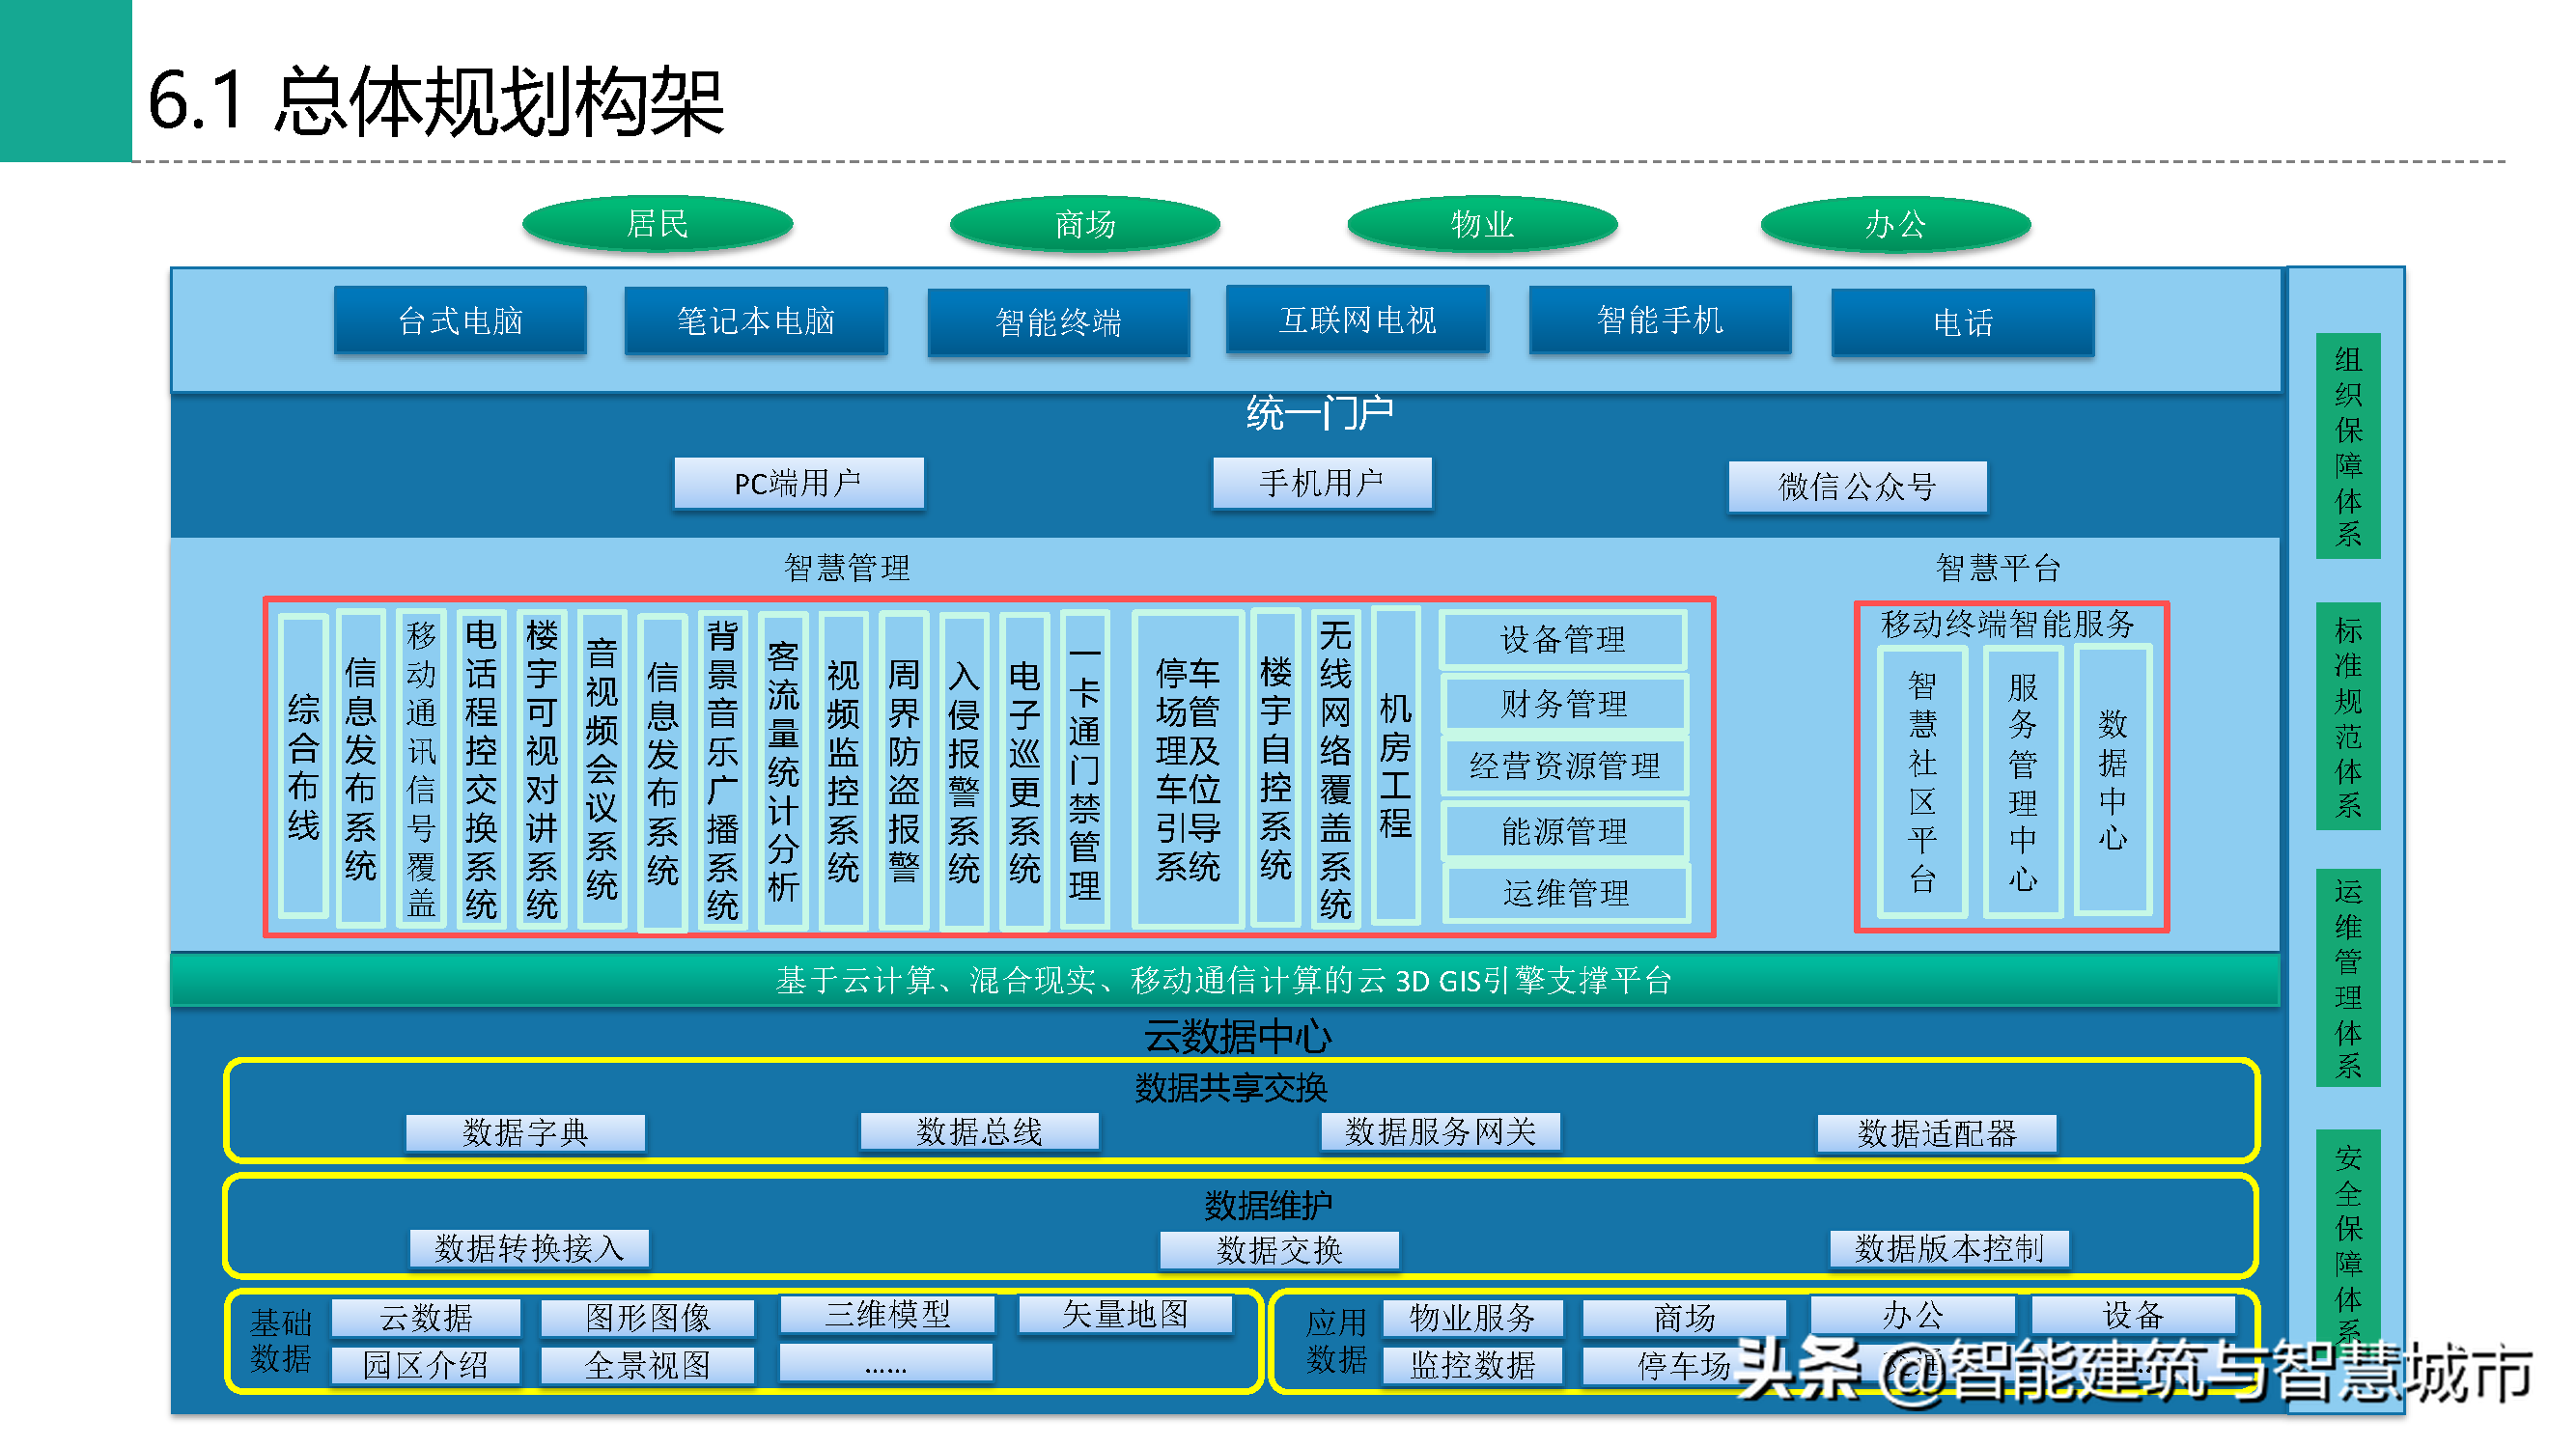Click the 视频监控系统 vertical box
Screen dimensions: 2576x1448
pyautogui.click(x=843, y=770)
